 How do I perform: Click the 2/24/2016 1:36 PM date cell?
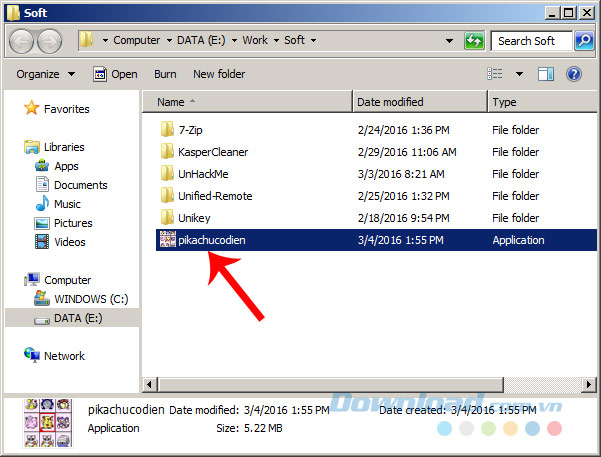[x=403, y=130]
